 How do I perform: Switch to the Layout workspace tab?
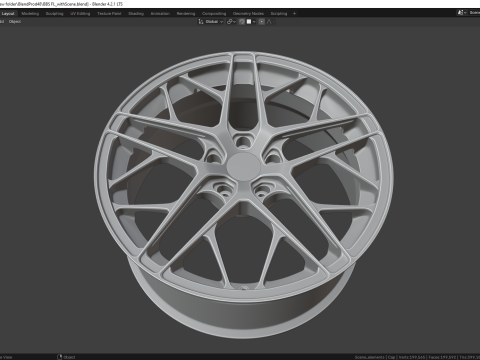point(8,14)
